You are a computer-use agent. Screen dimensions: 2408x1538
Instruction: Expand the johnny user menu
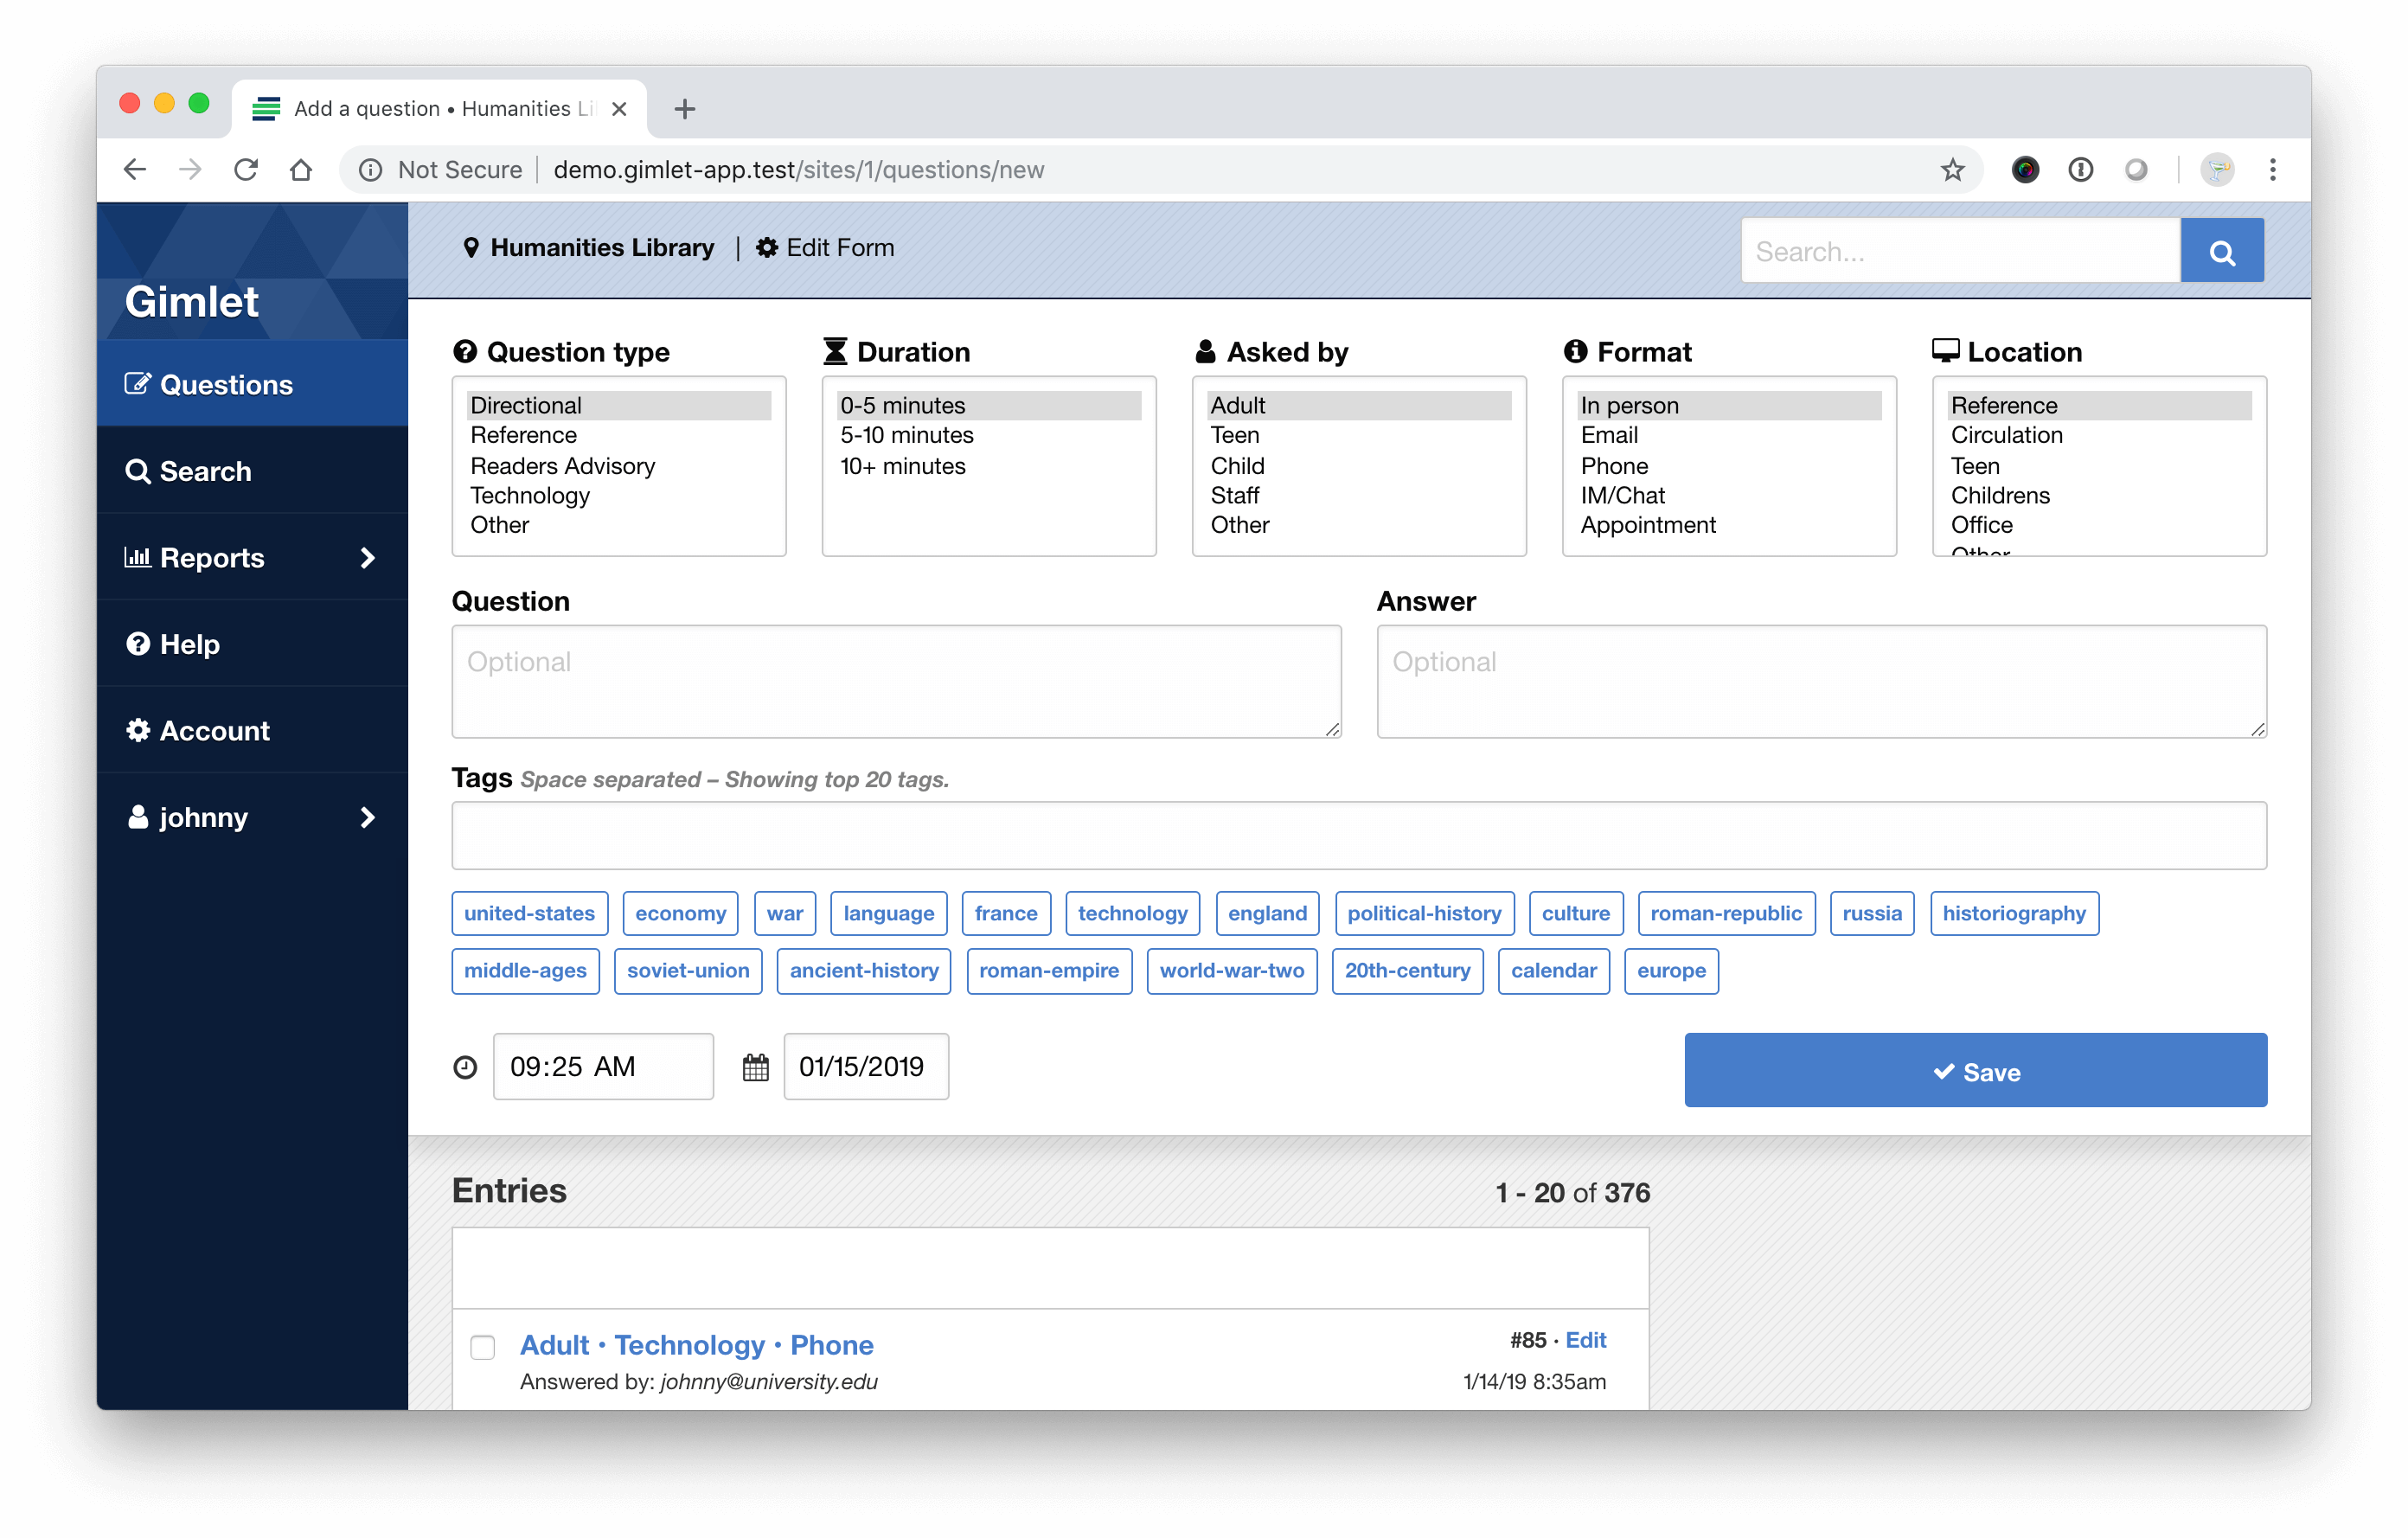pos(253,817)
